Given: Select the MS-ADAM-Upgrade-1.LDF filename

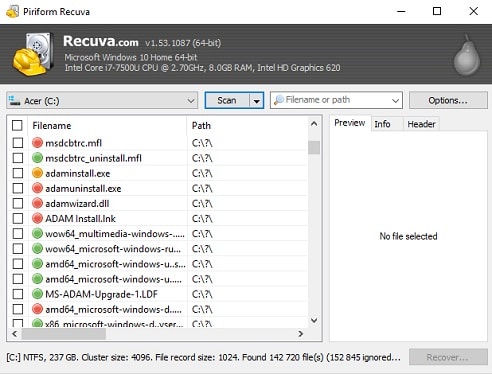Looking at the screenshot, I should 101,294.
